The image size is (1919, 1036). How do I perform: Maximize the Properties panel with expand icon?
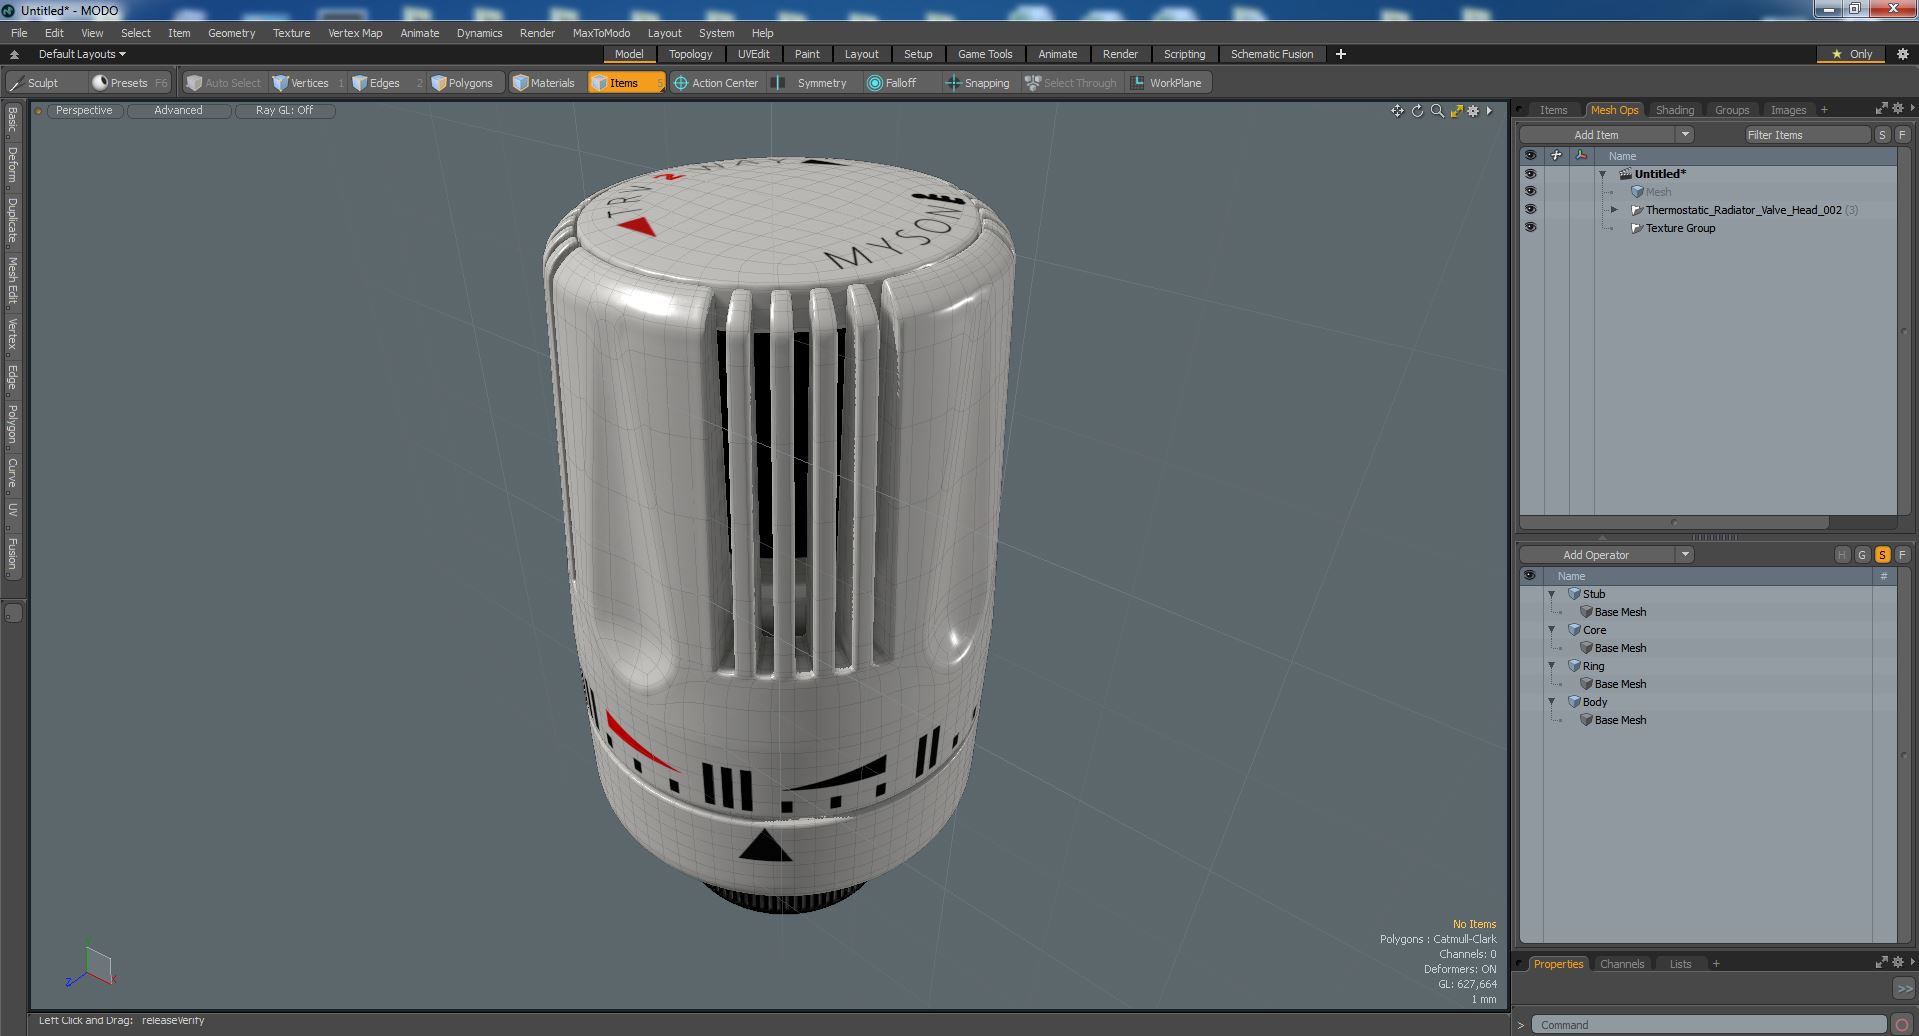click(x=1881, y=962)
